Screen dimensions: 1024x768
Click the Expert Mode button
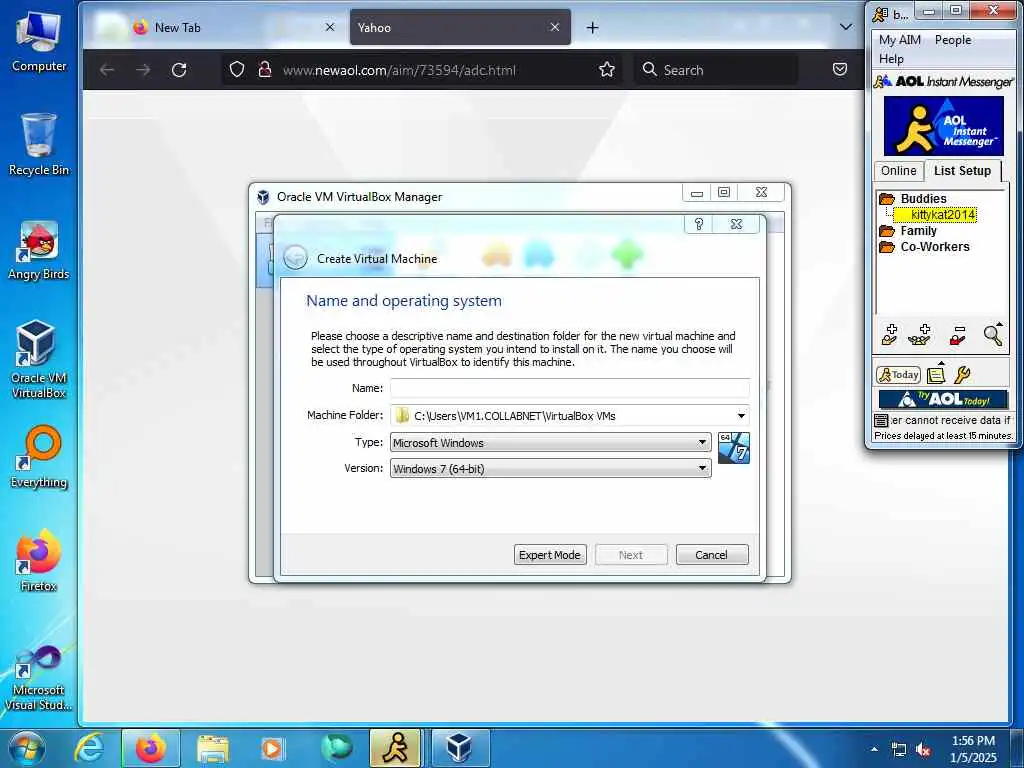pos(550,554)
